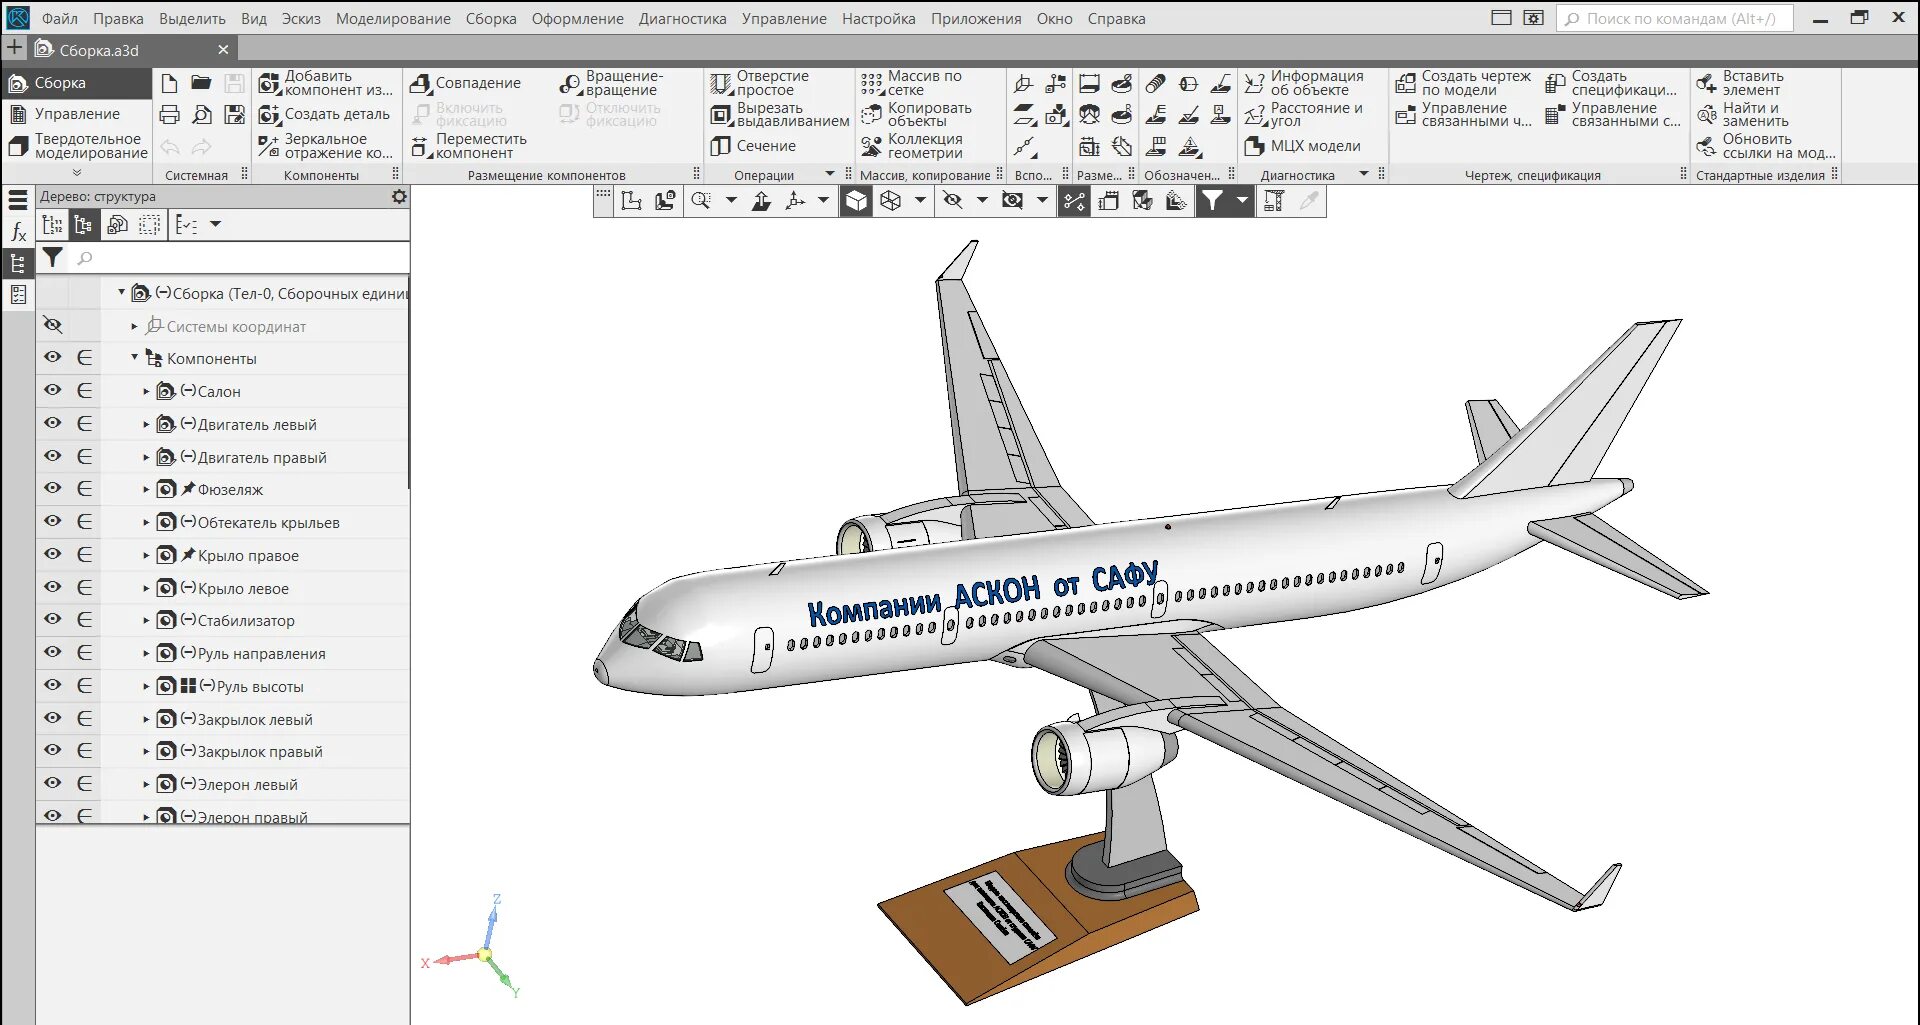Click Create drawing from model tool
1920x1025 pixels.
coord(1464,83)
